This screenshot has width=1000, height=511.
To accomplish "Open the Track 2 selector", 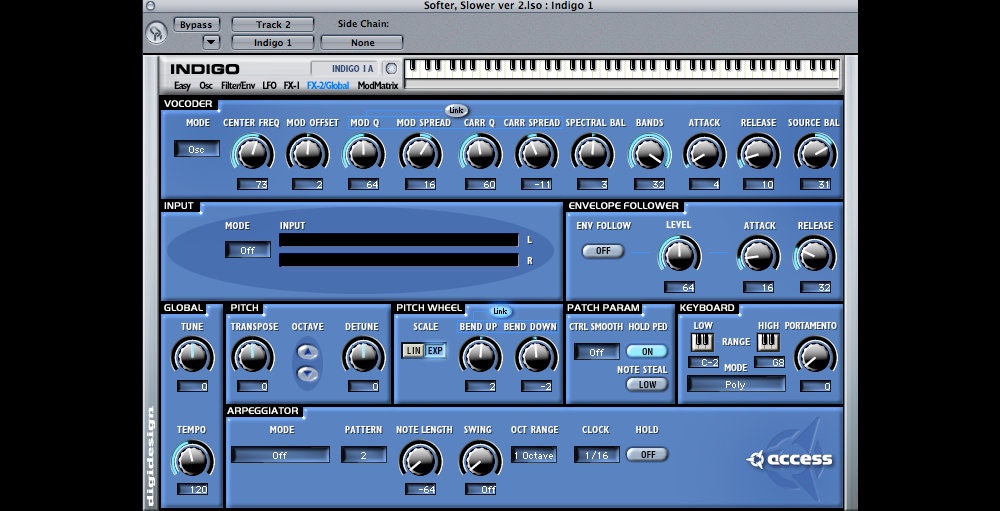I will pos(272,24).
